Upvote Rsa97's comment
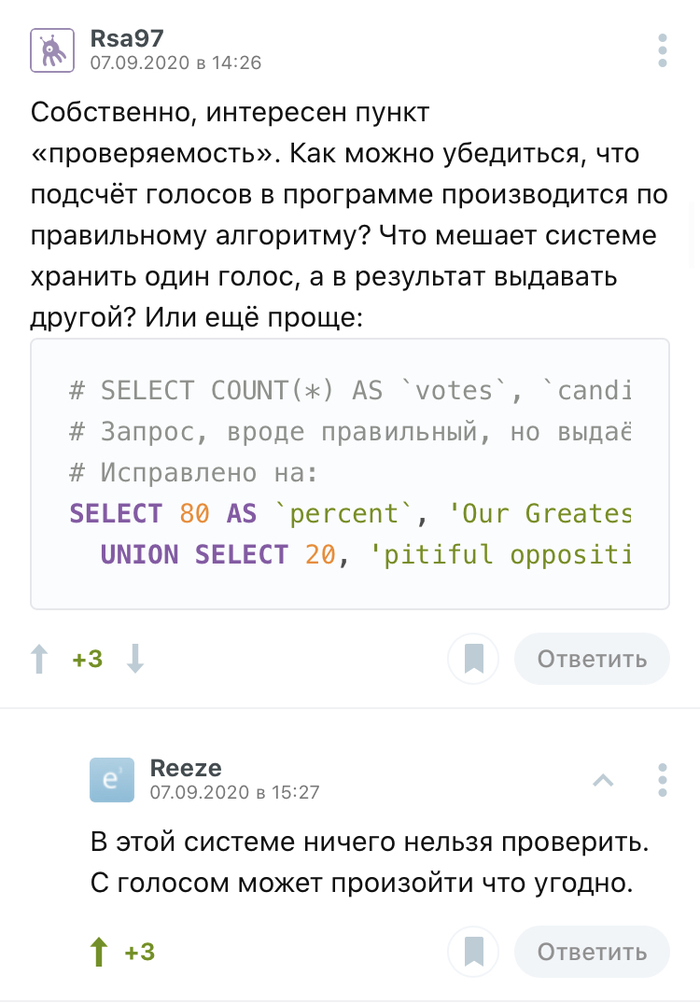 click(x=40, y=659)
